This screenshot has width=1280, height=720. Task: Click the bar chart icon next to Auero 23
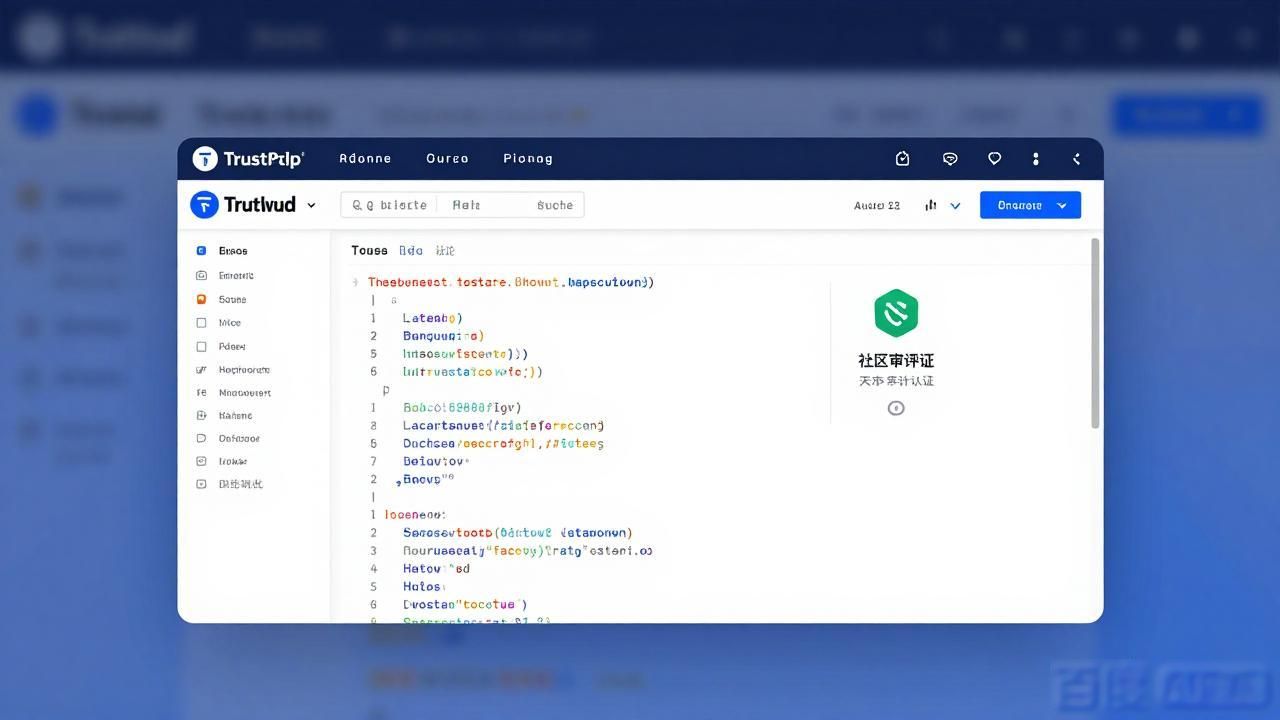(x=931, y=205)
